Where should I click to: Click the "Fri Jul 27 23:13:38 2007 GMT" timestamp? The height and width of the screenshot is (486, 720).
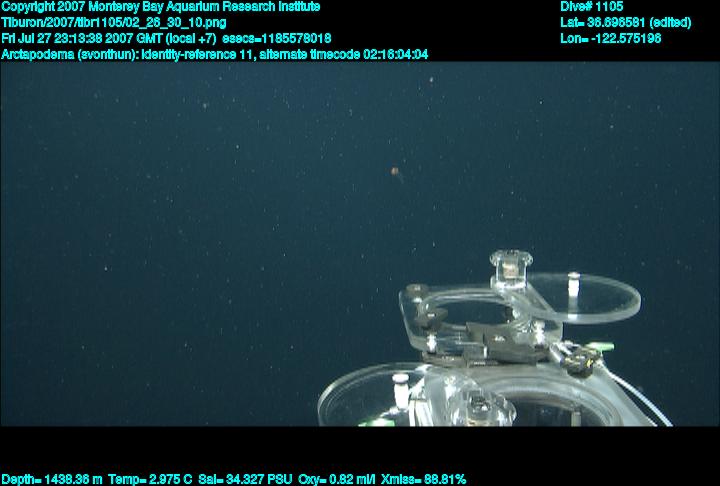82,39
